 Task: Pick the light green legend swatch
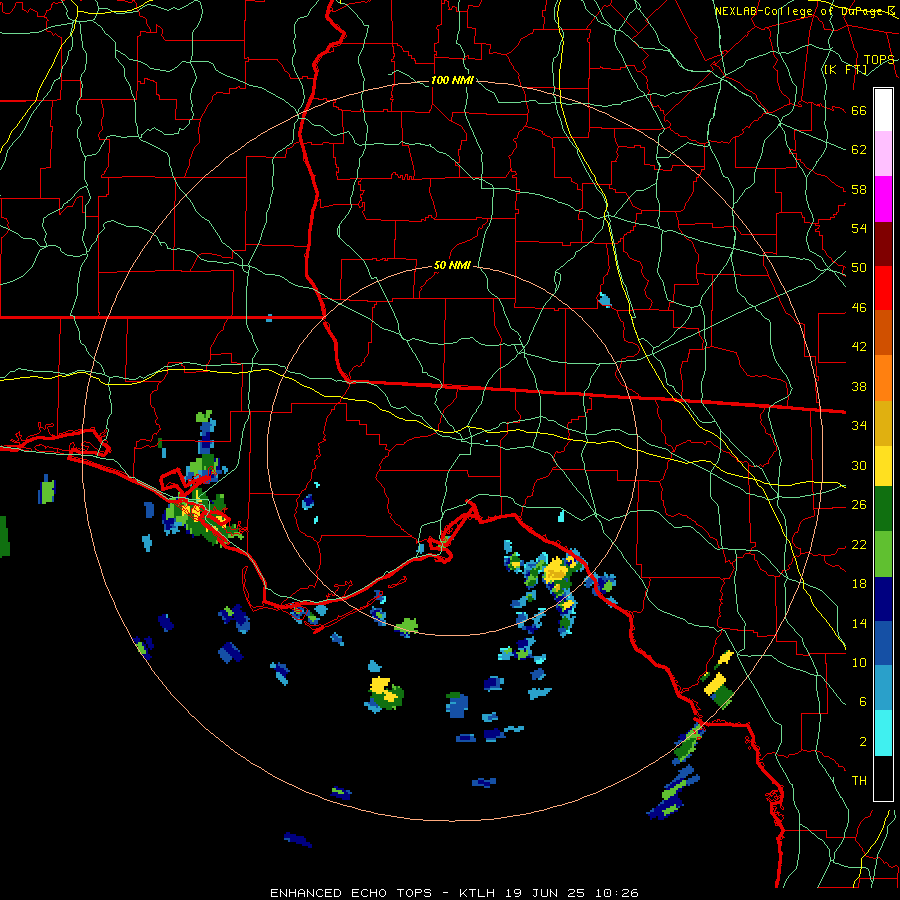pyautogui.click(x=883, y=554)
